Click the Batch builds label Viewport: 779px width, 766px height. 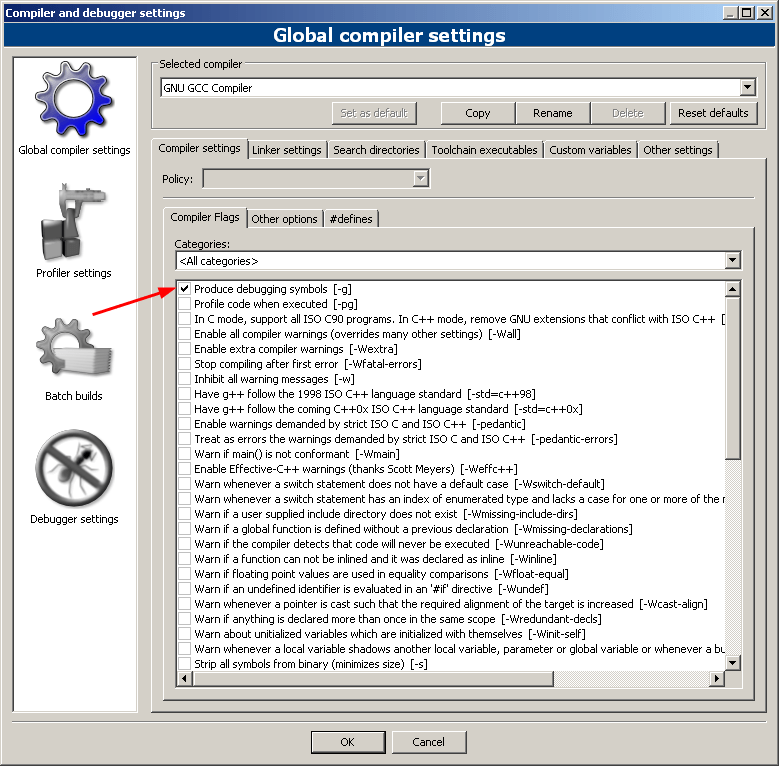(74, 396)
